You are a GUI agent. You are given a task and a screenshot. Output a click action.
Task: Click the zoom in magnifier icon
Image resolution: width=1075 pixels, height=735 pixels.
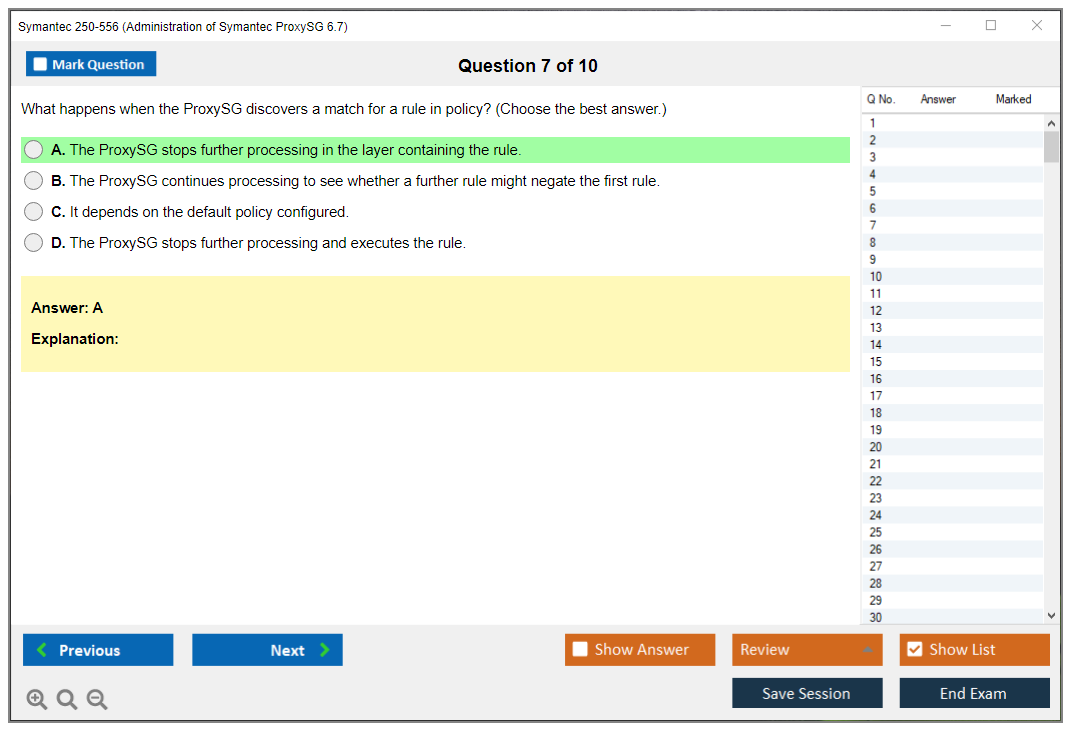click(37, 700)
